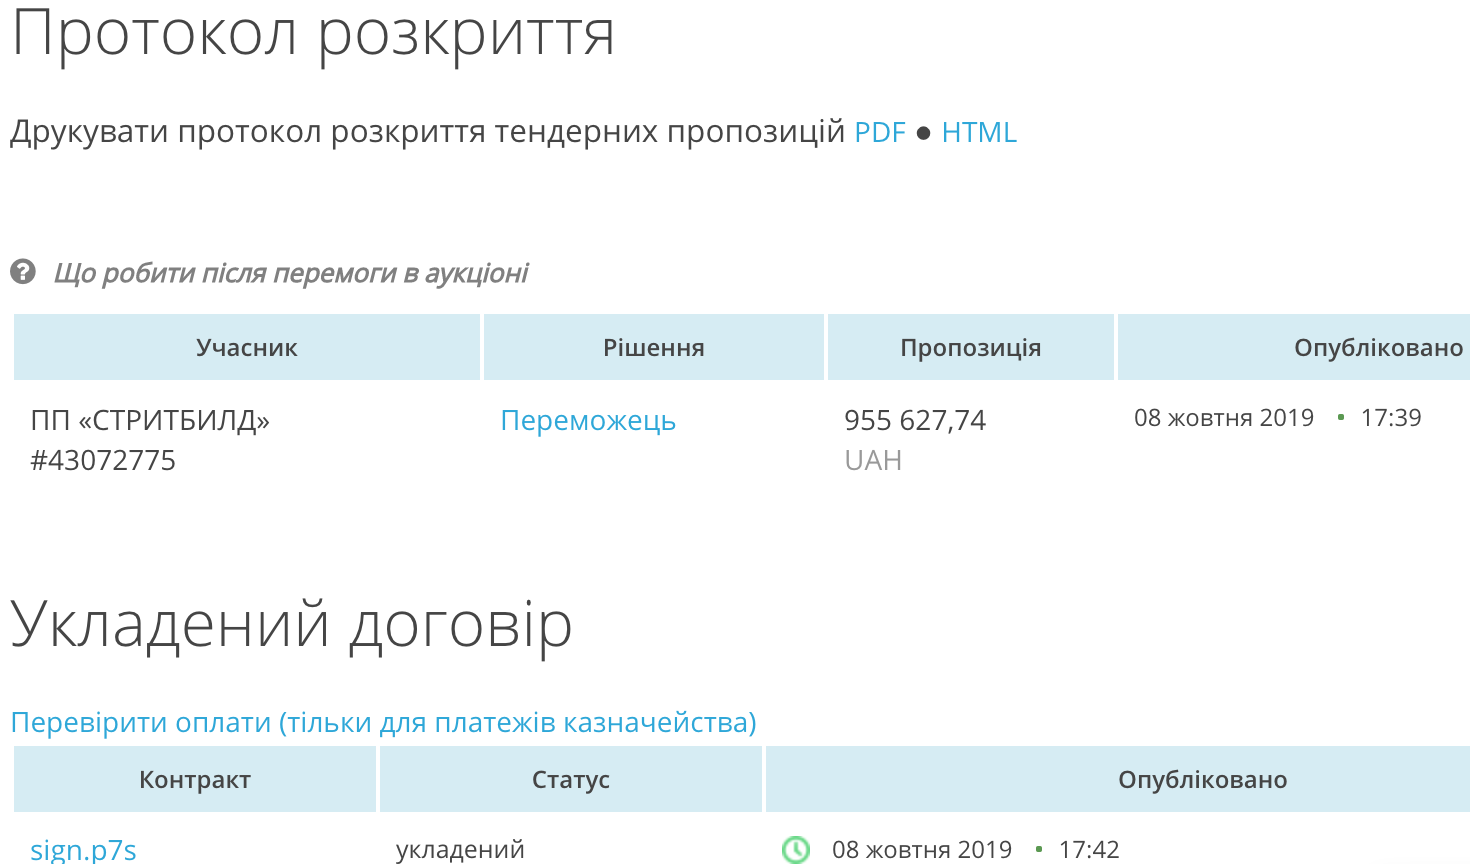Download the sign.p7s contract file
Screen dimensions: 1470x864
pos(83,850)
